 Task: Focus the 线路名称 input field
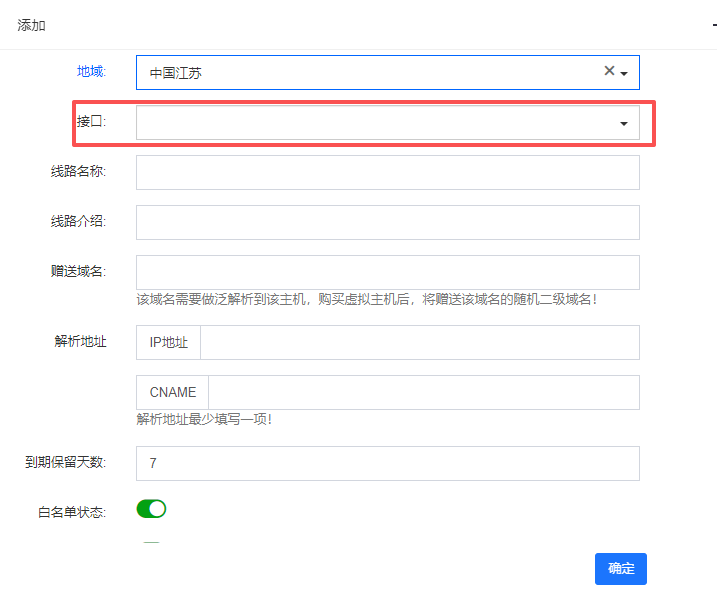(387, 172)
